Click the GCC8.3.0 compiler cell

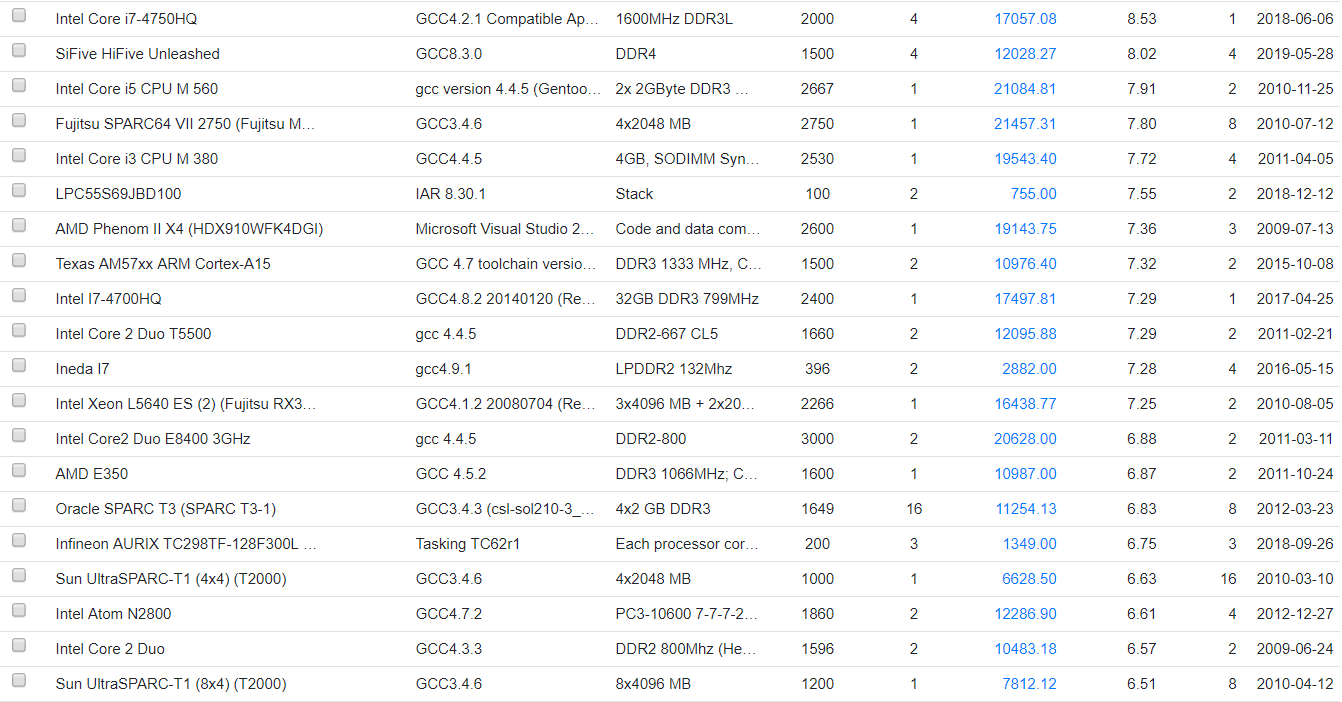[x=448, y=54]
